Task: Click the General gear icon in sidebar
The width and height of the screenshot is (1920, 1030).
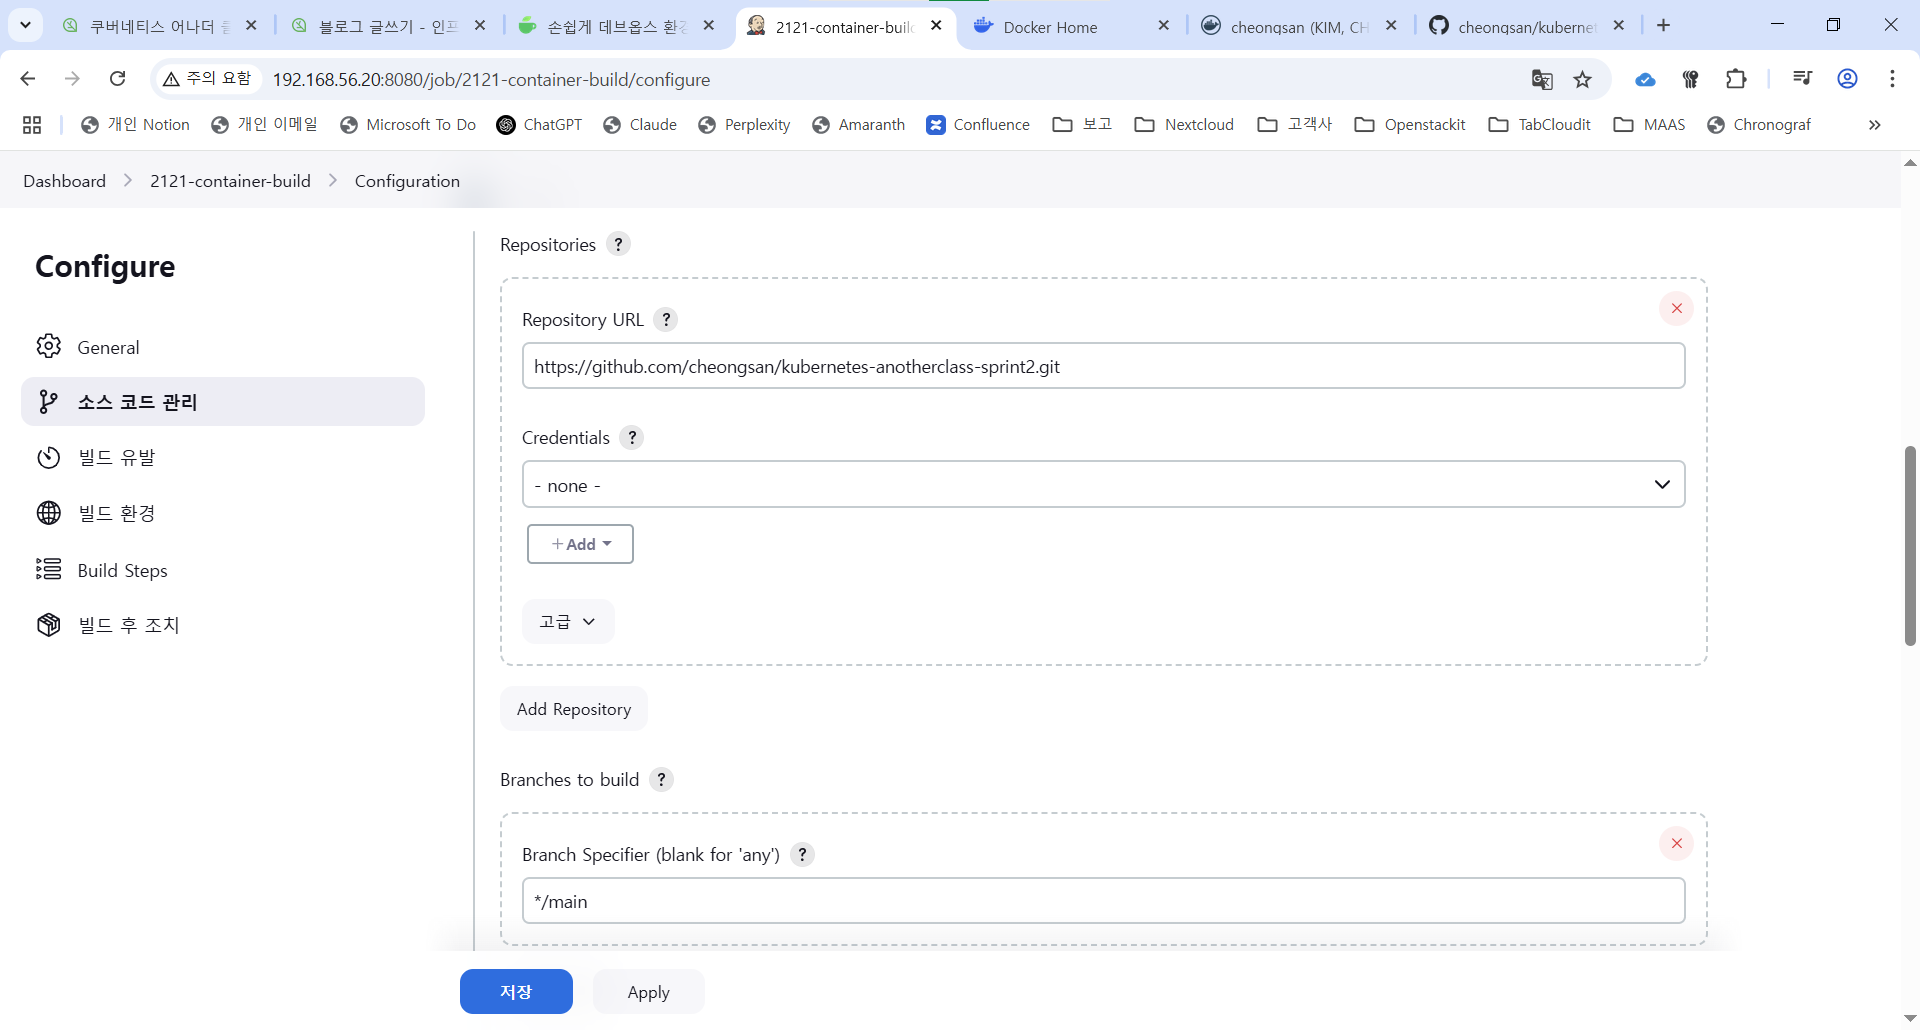Action: 49,346
